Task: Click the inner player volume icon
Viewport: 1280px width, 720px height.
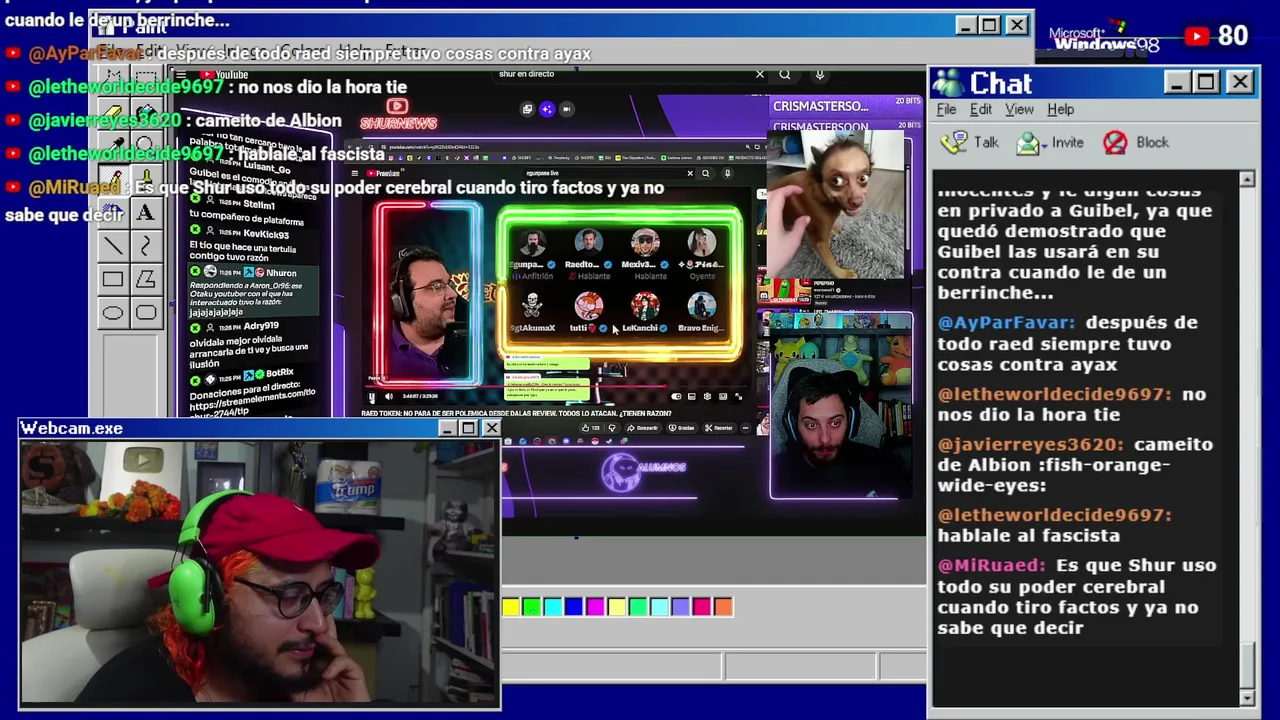Action: pyautogui.click(x=389, y=396)
